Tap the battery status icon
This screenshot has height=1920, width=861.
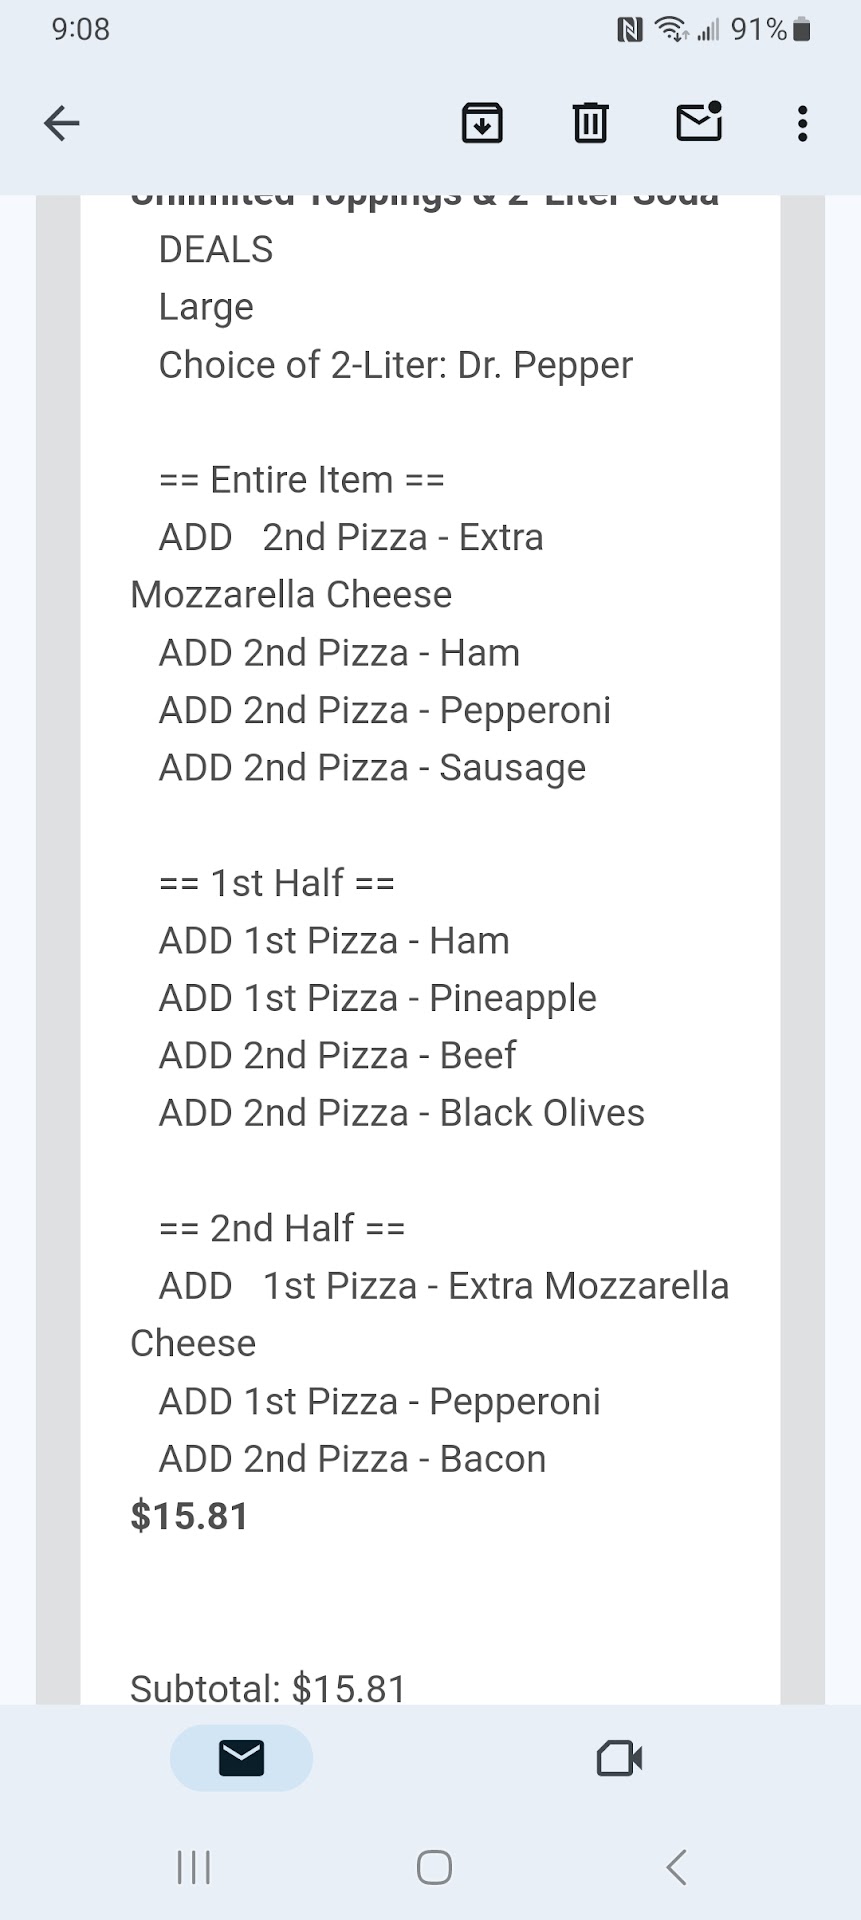[x=801, y=30]
